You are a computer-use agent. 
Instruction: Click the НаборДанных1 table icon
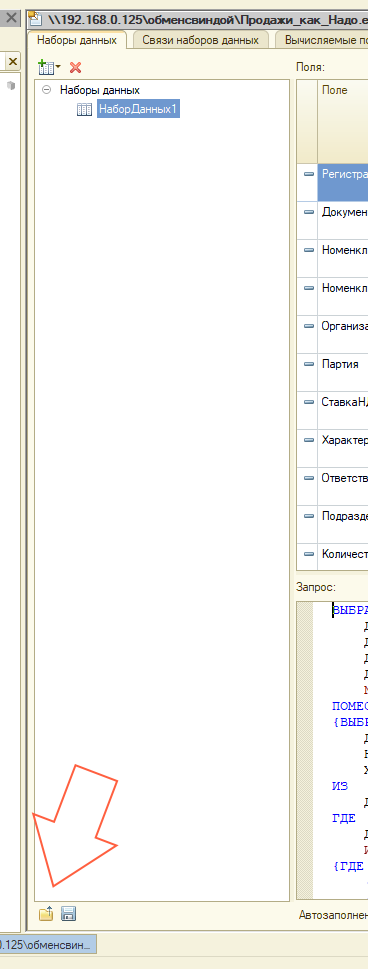click(x=84, y=109)
